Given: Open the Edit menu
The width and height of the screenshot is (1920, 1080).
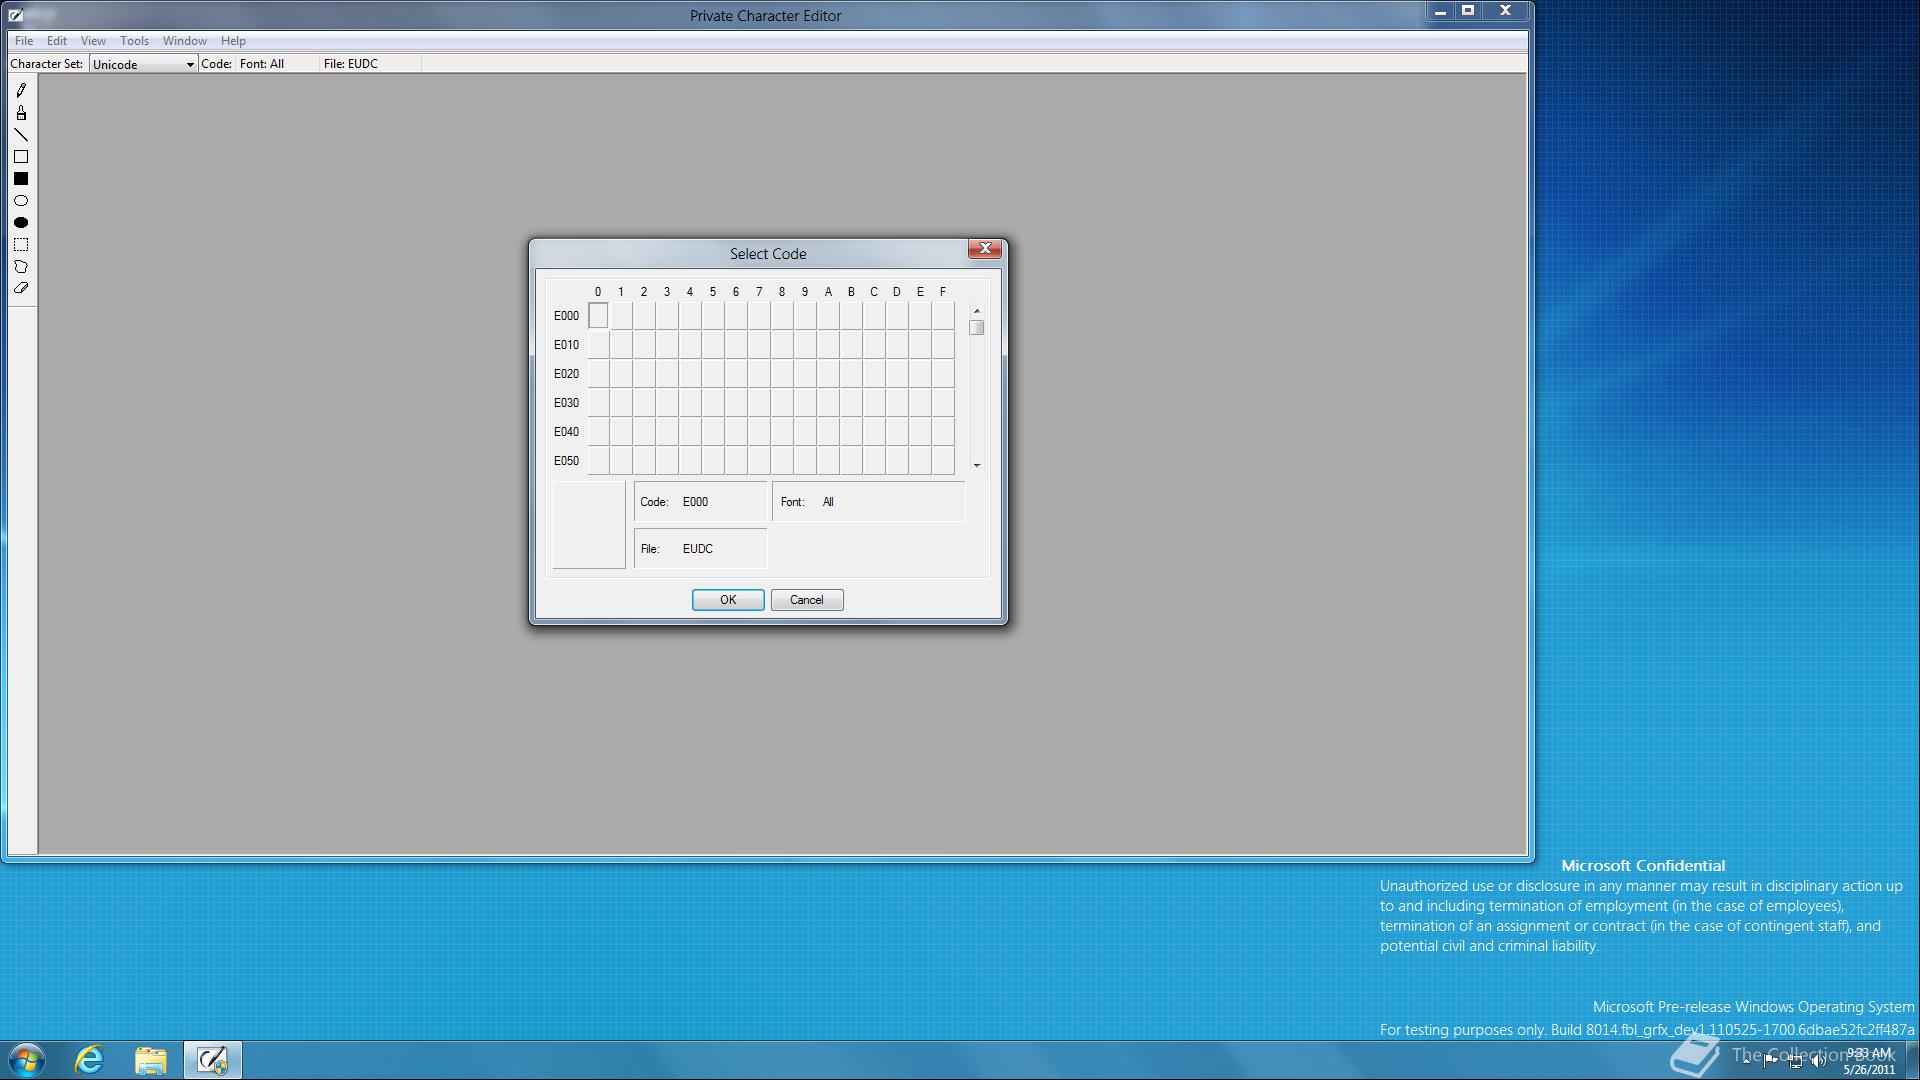Looking at the screenshot, I should pyautogui.click(x=57, y=41).
